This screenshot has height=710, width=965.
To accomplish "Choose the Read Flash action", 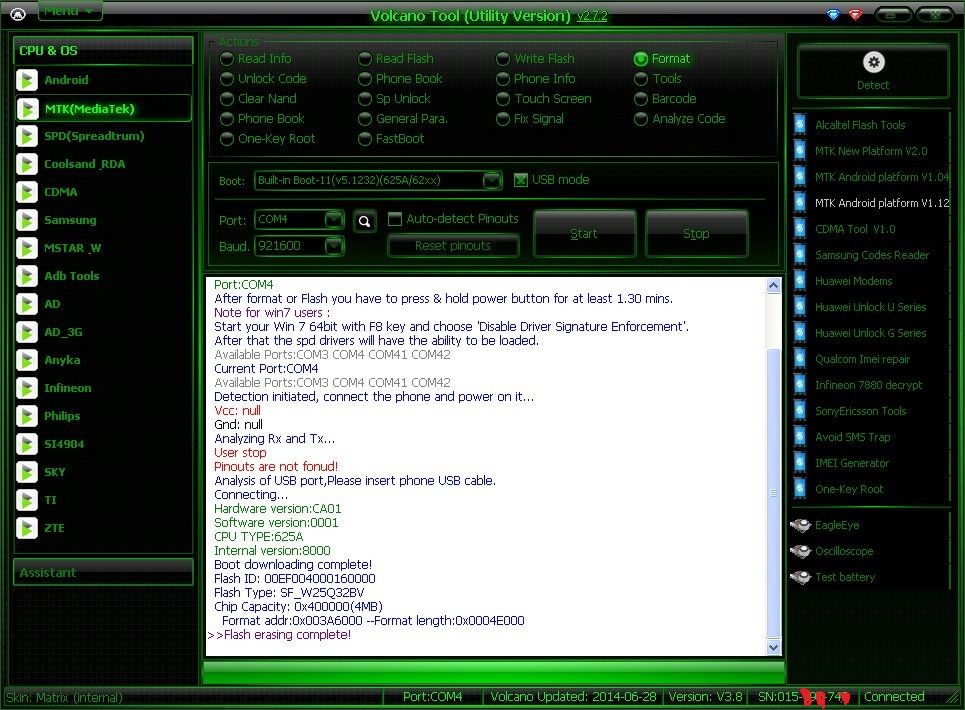I will click(365, 59).
